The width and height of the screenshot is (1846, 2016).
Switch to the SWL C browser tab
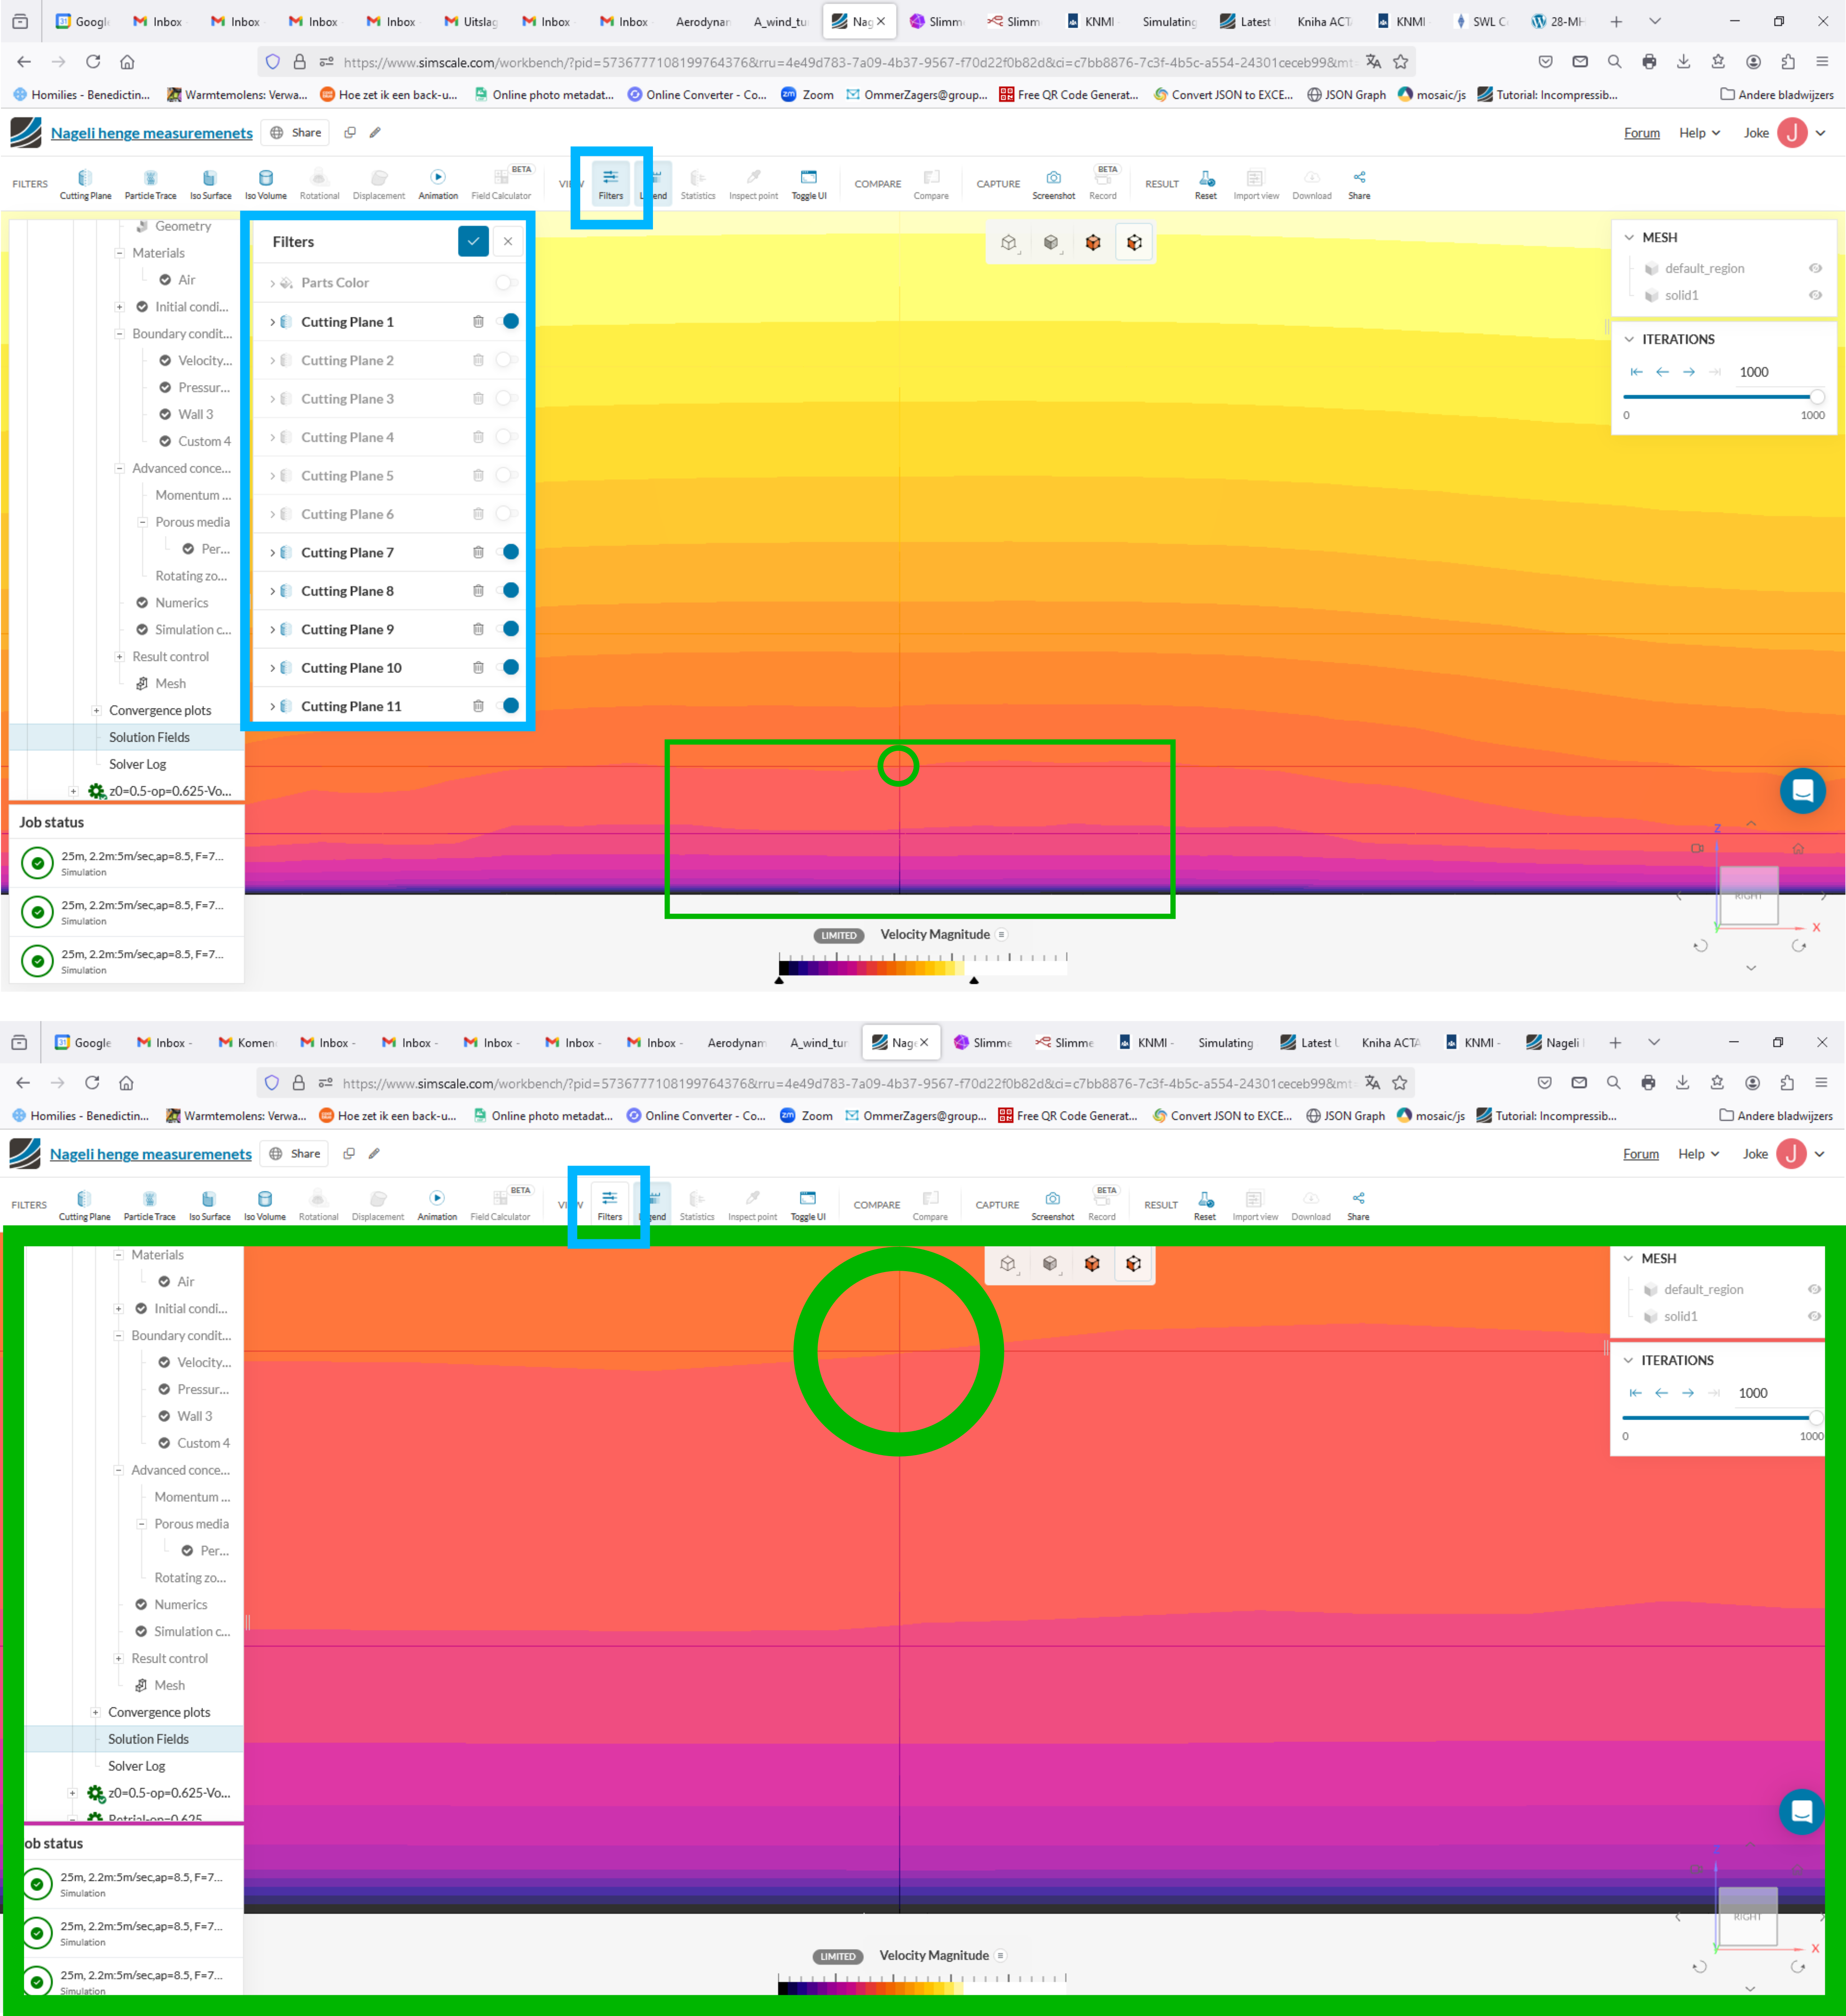click(1480, 21)
